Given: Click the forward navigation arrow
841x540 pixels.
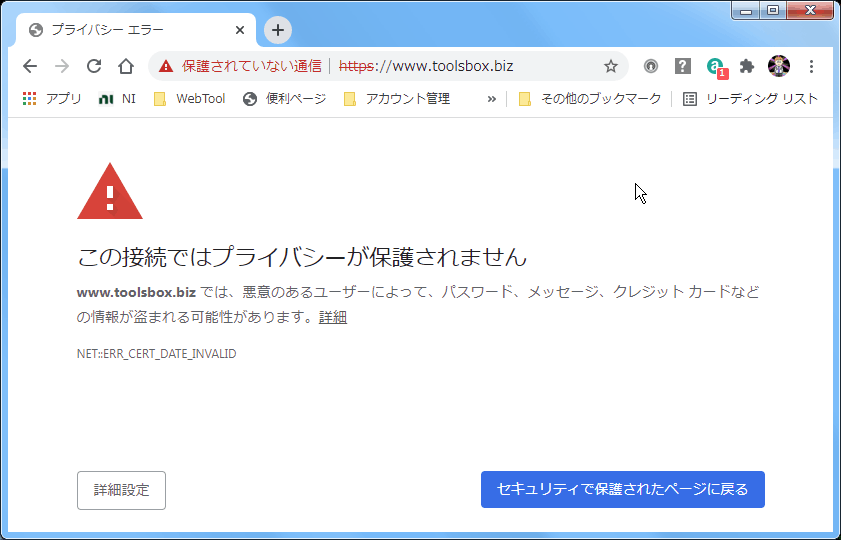Looking at the screenshot, I should [62, 66].
